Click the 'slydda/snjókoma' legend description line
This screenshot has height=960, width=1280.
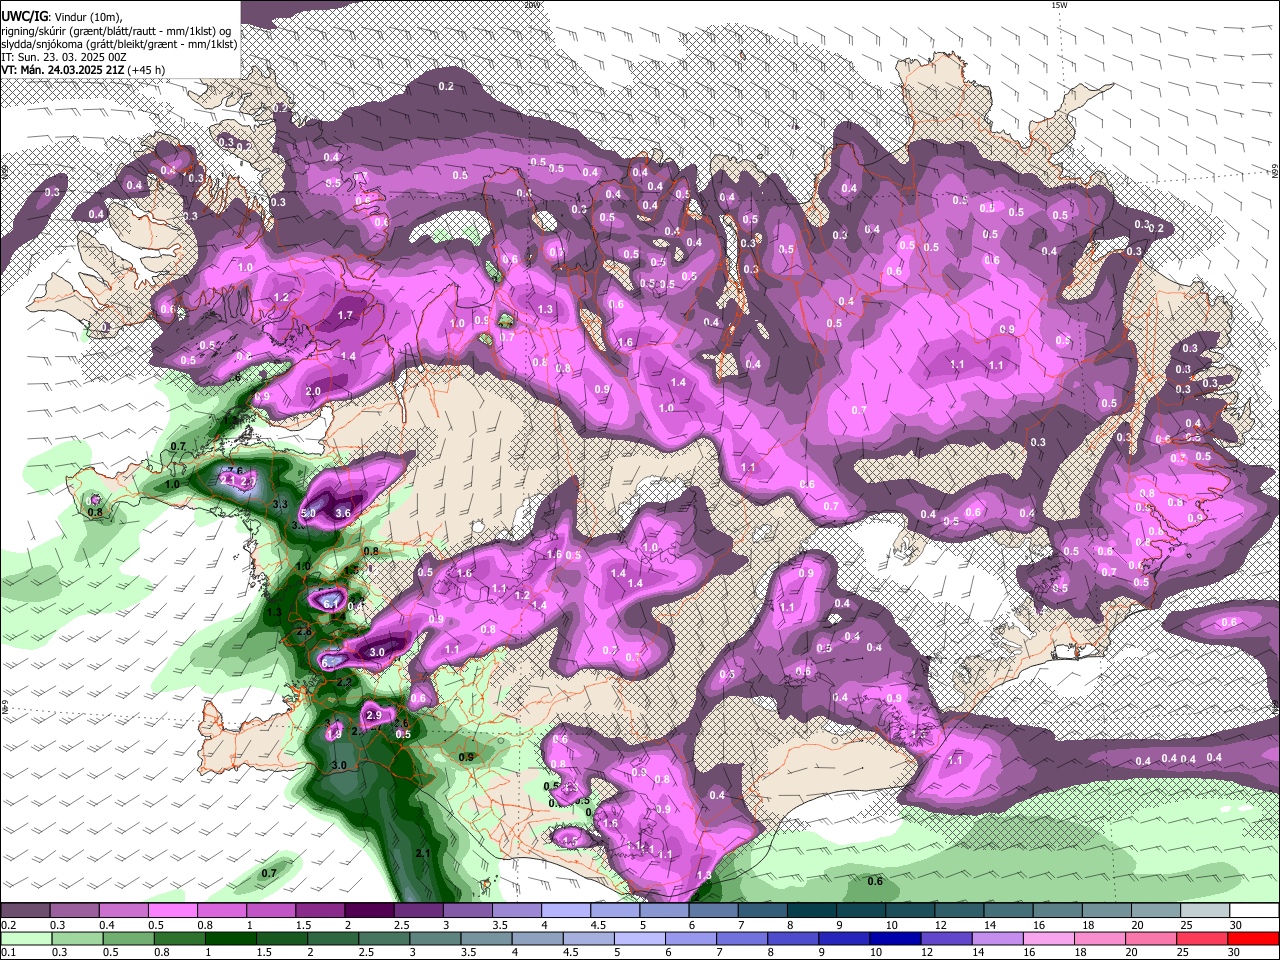pyautogui.click(x=119, y=44)
